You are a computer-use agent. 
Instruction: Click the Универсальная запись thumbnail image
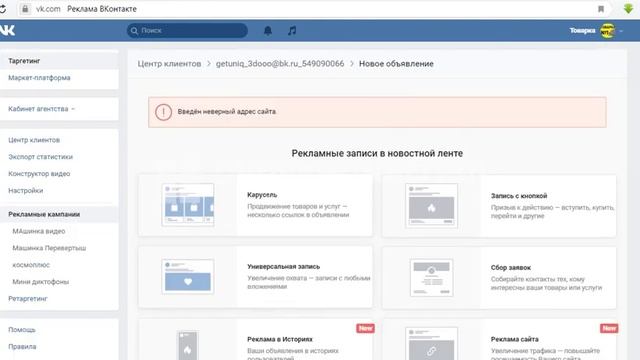(x=188, y=276)
